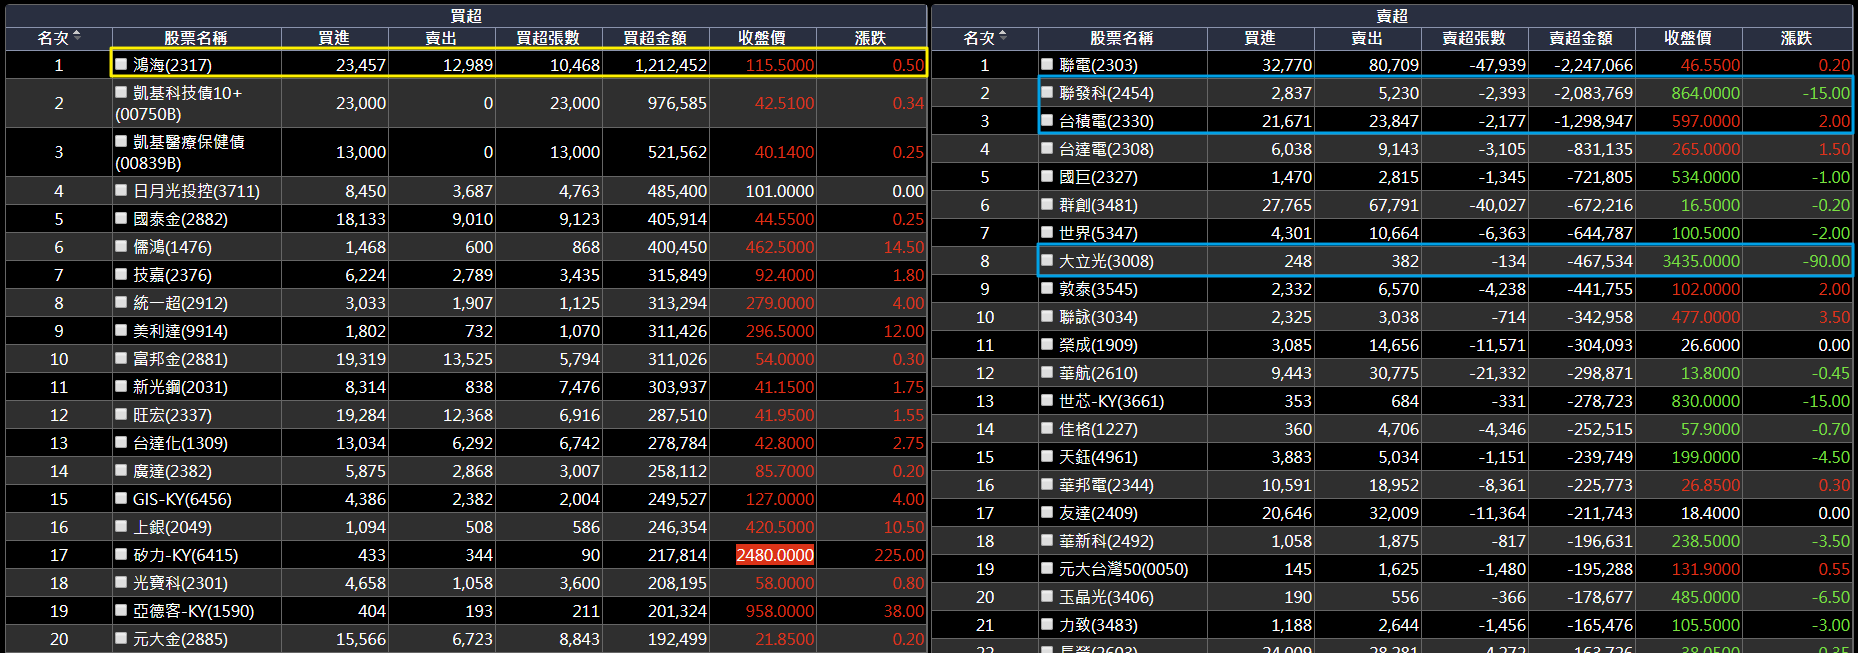
Task: Tick the checkbox for 矽力-KY(6415)
Action: [121, 554]
